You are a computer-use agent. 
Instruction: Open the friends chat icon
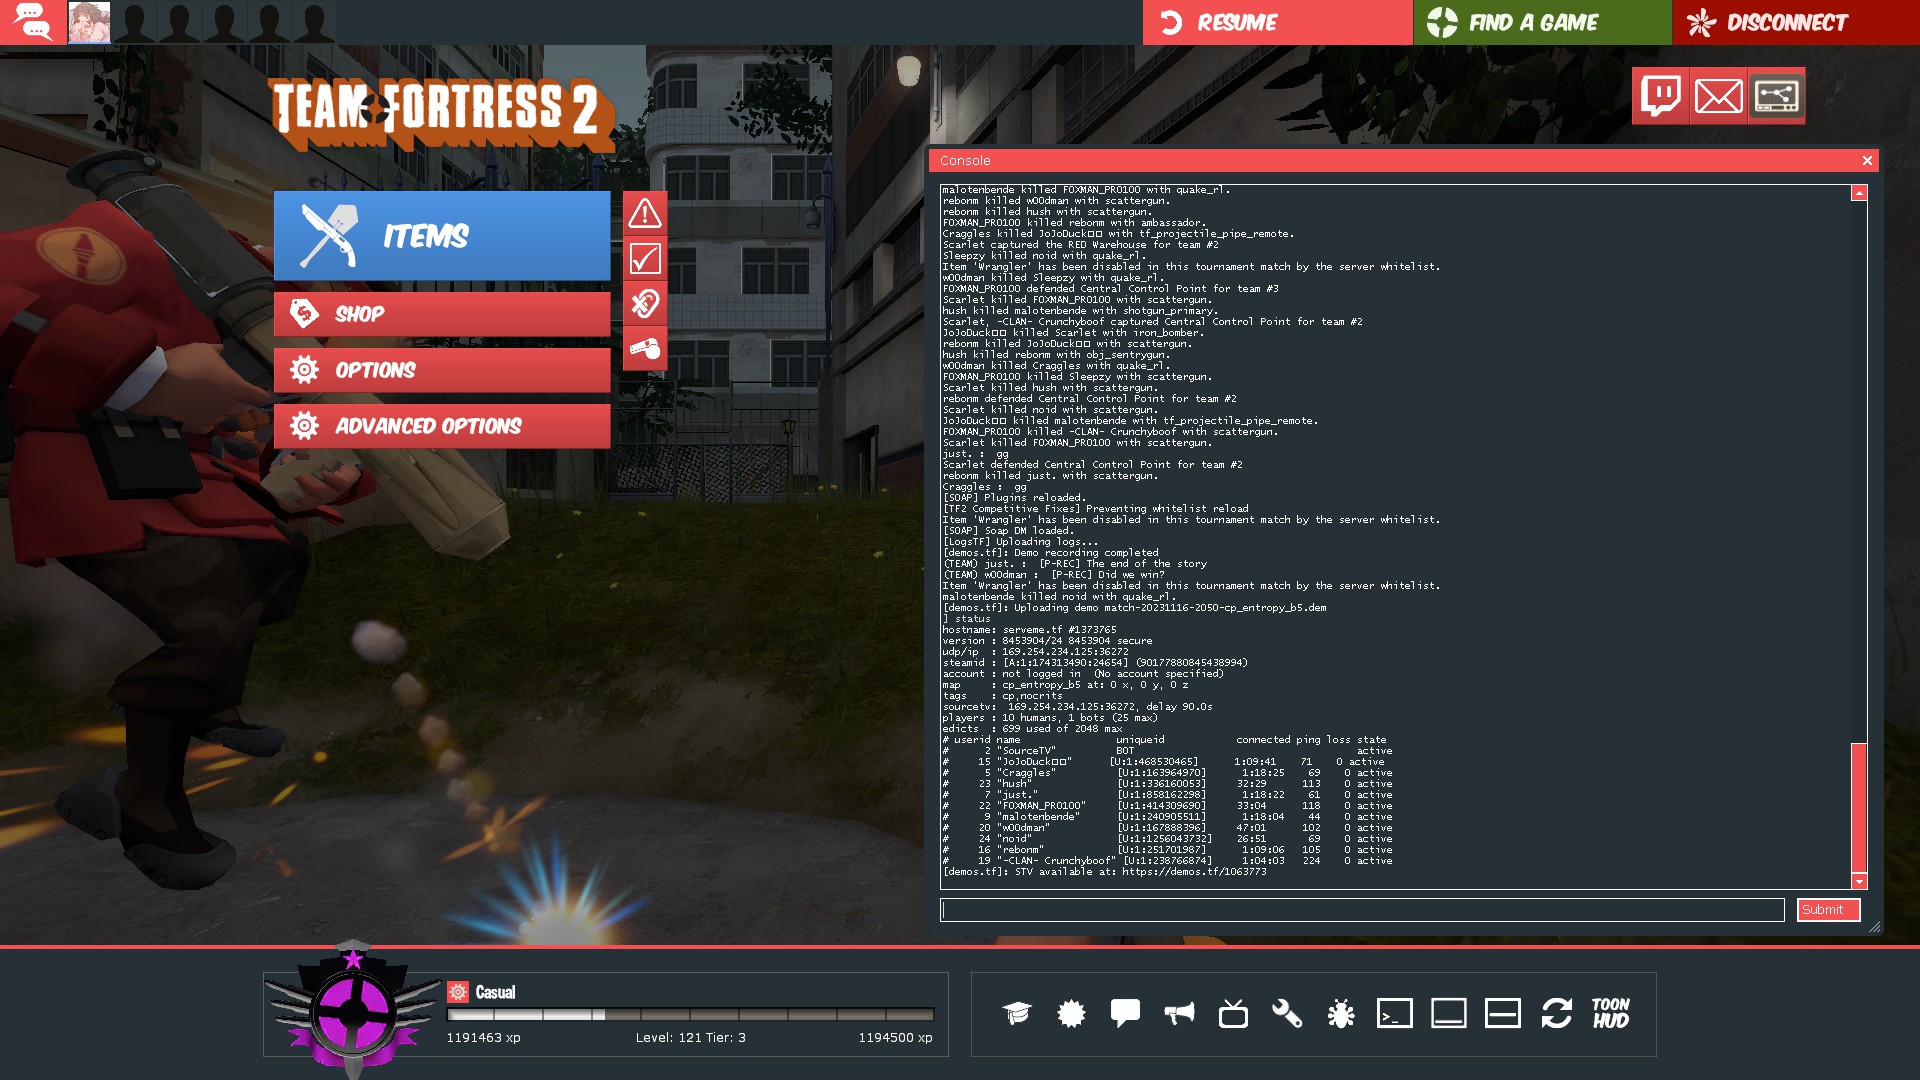tap(33, 22)
